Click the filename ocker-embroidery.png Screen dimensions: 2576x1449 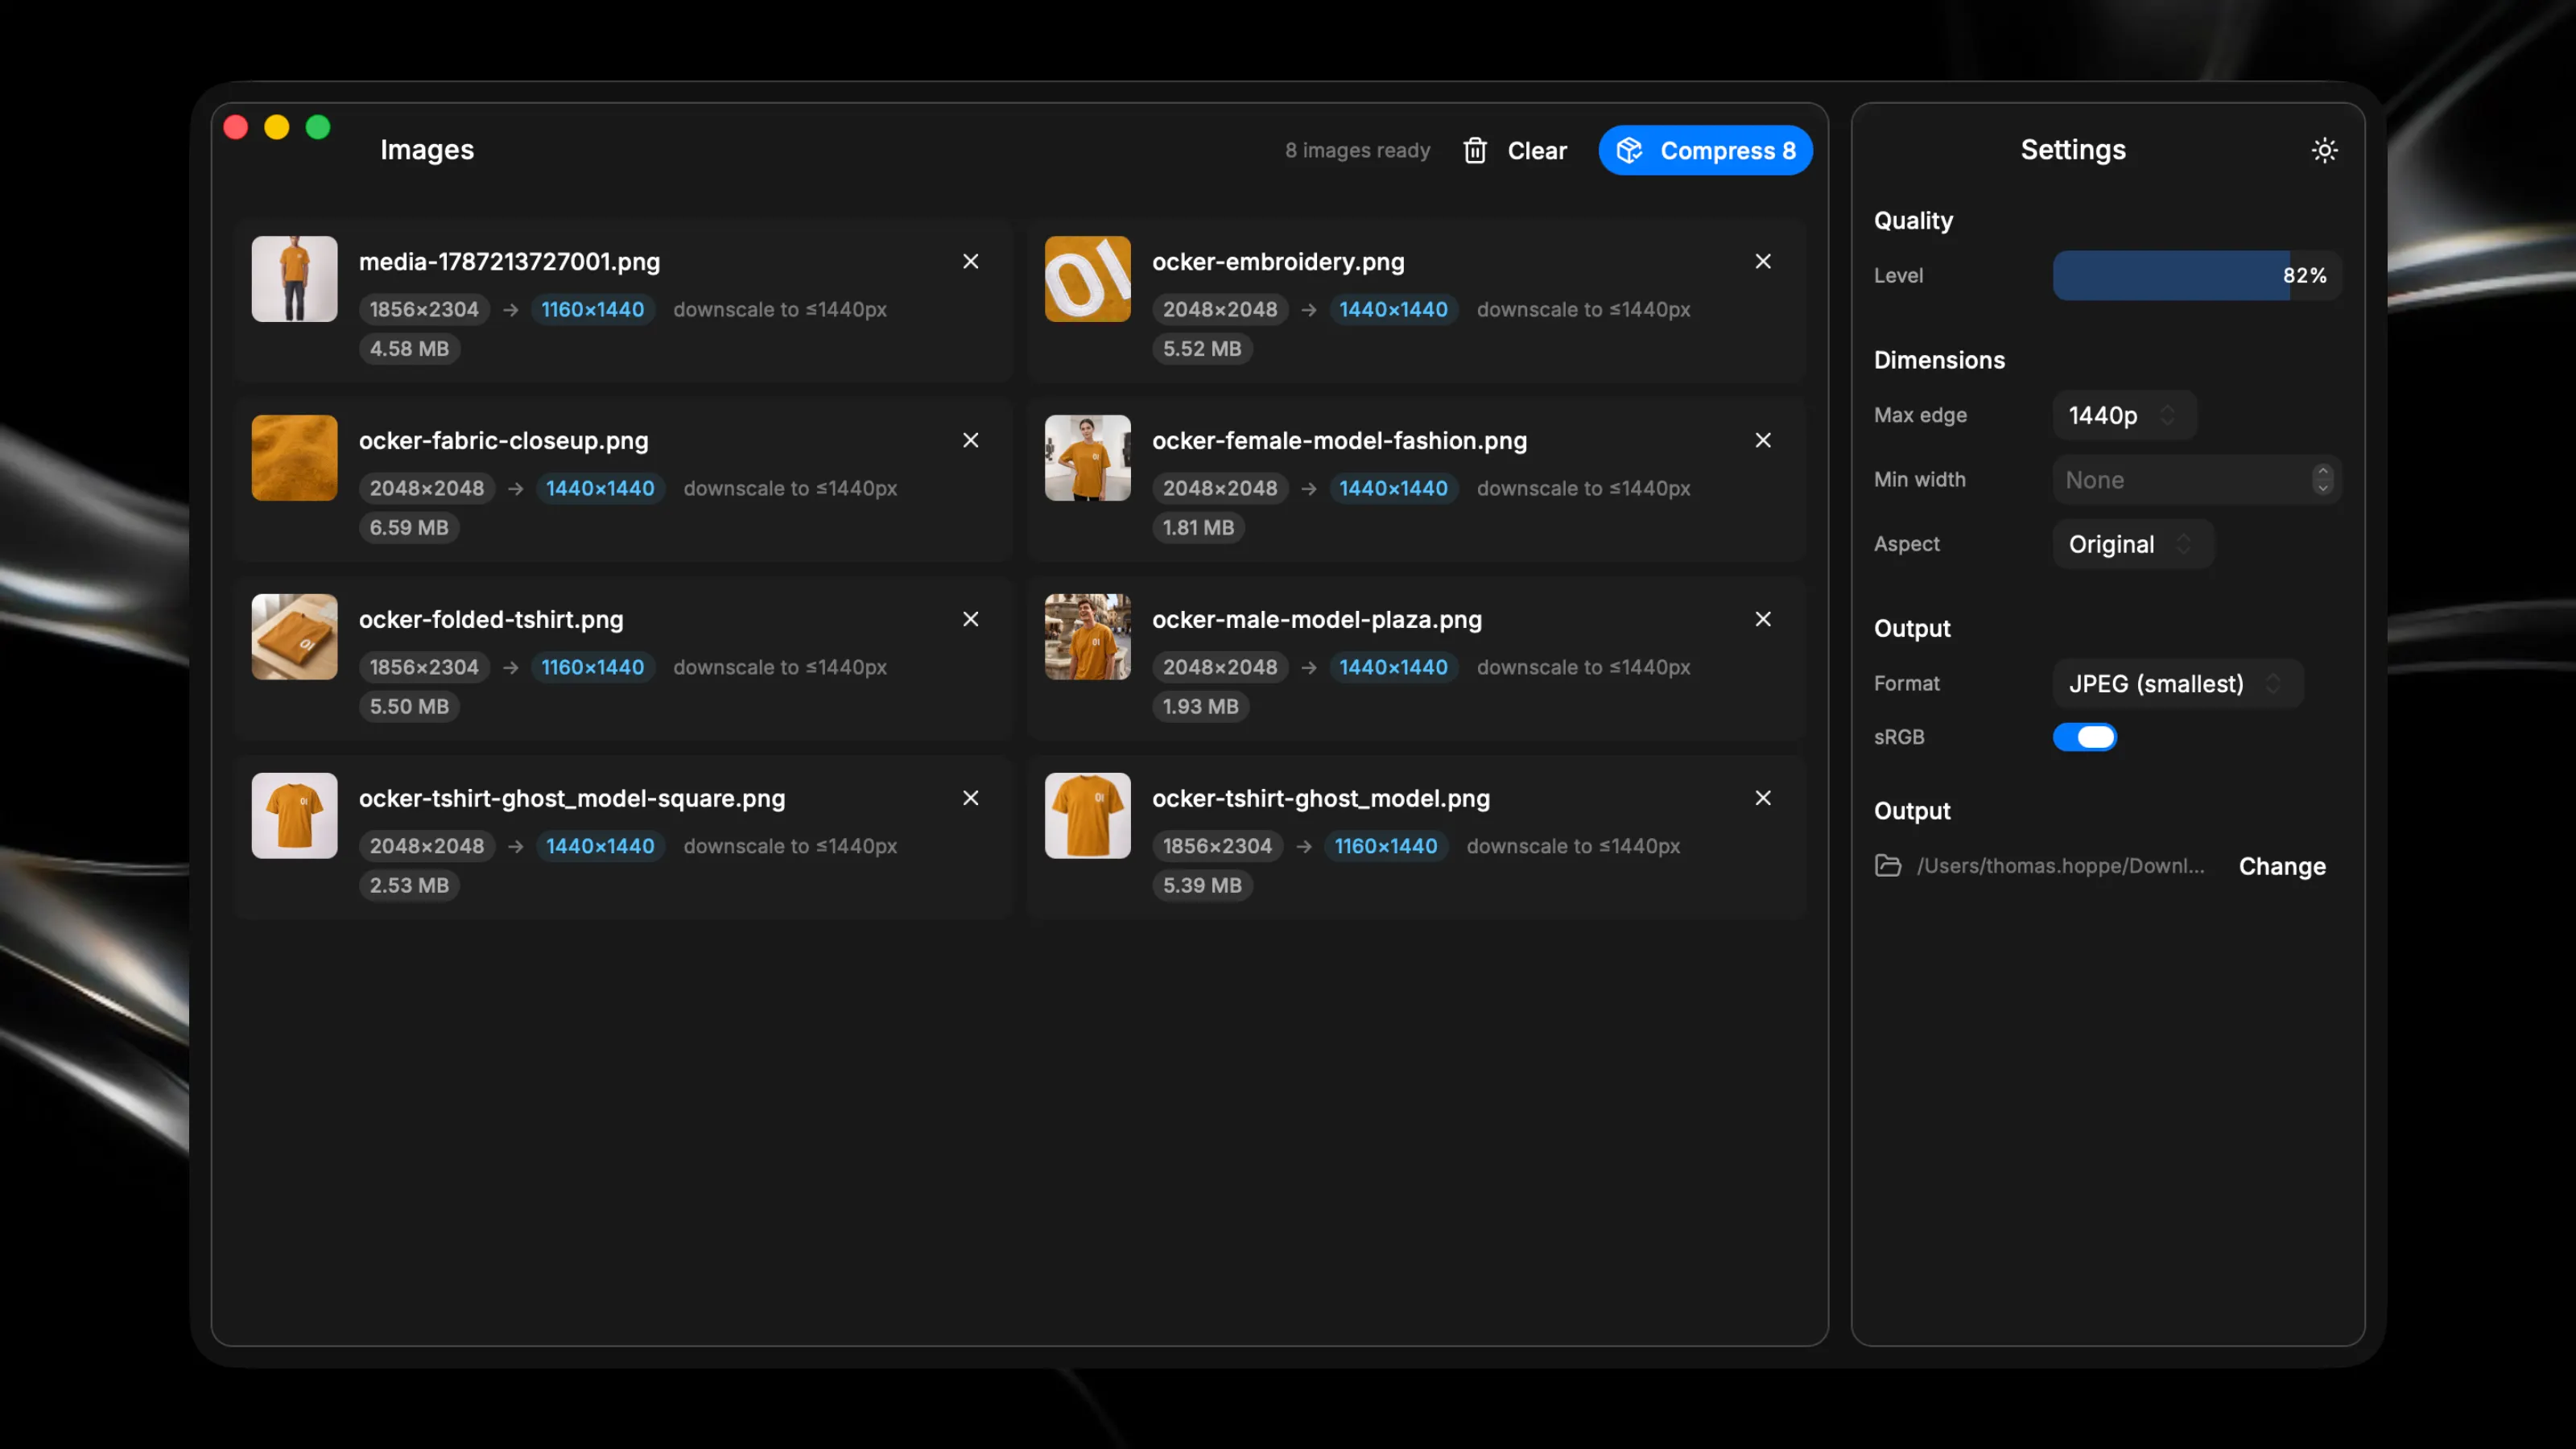click(x=1278, y=262)
